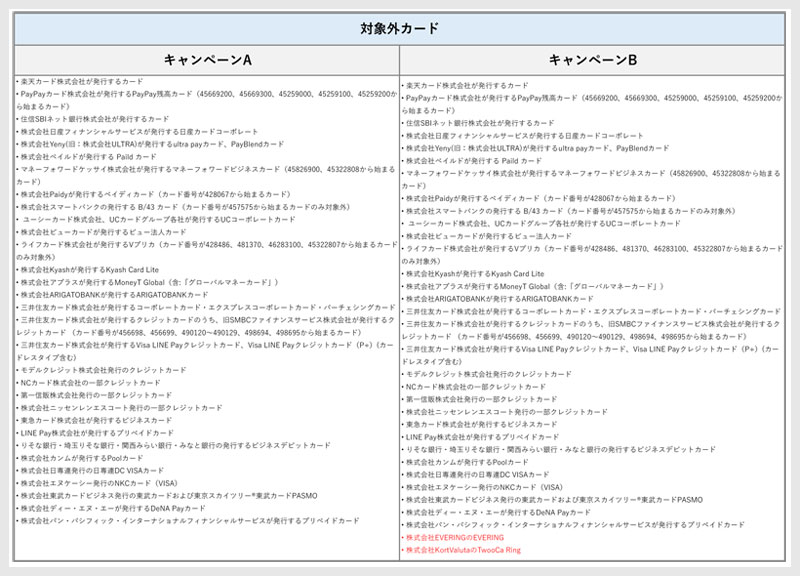Select NKCカード (VISA) row in キャンペーンB
Image resolution: width=800 pixels, height=576 pixels.
(482, 487)
